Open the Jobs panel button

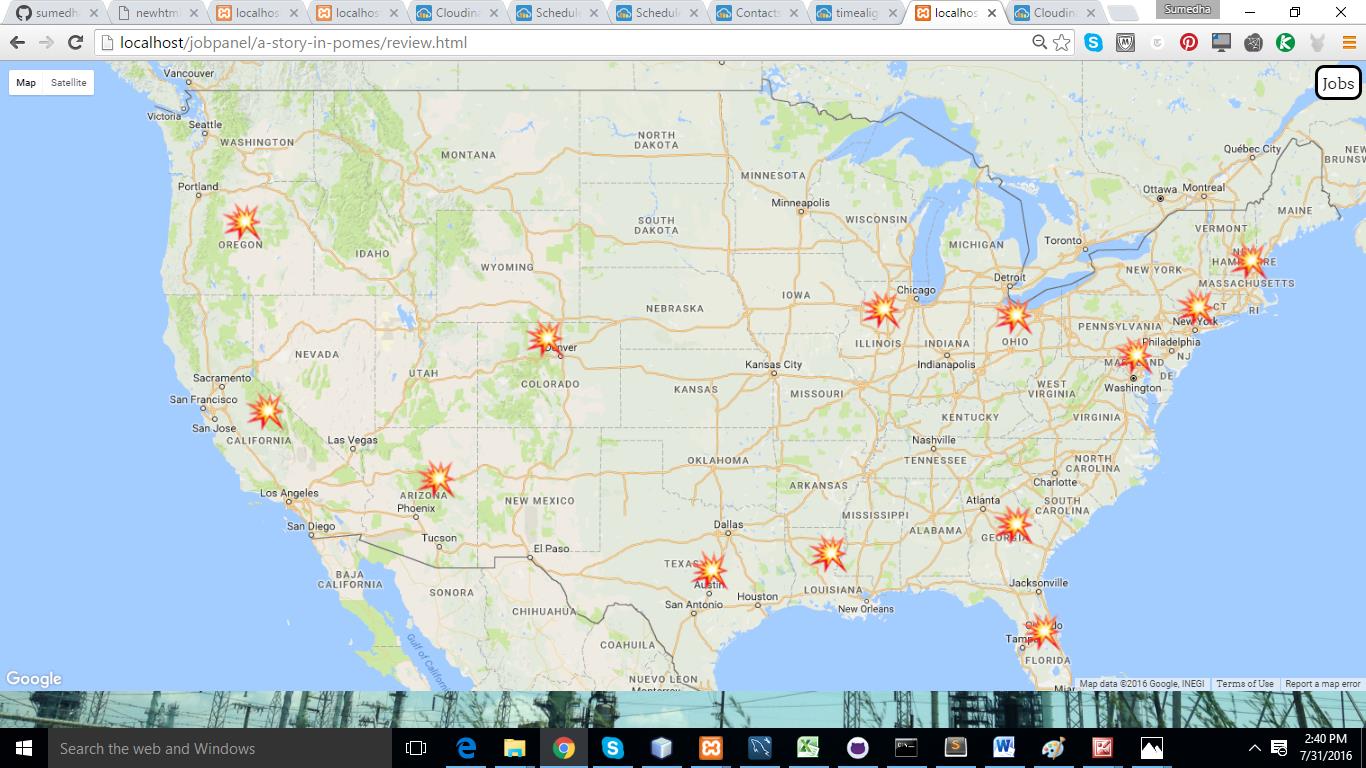pyautogui.click(x=1338, y=83)
